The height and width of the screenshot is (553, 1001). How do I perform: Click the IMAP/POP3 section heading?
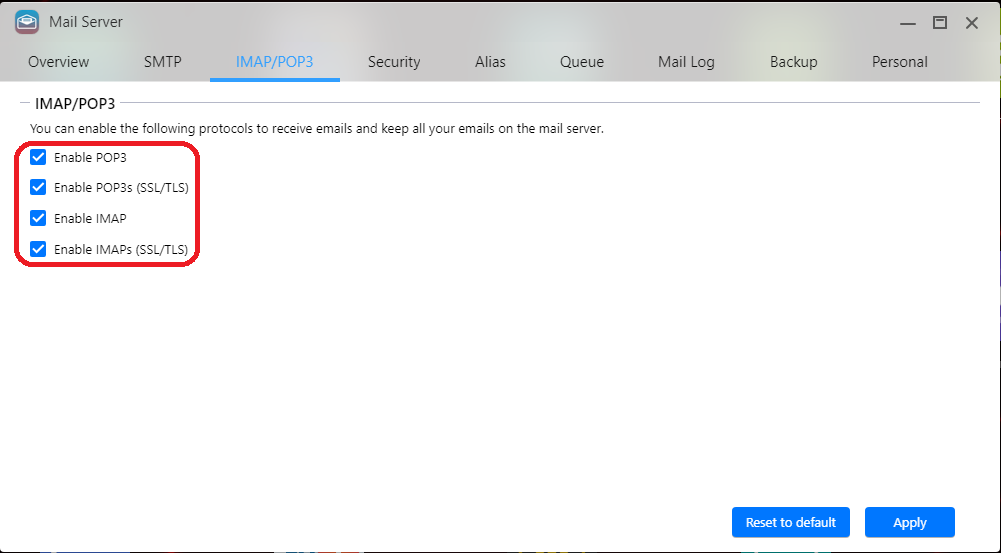[75, 103]
